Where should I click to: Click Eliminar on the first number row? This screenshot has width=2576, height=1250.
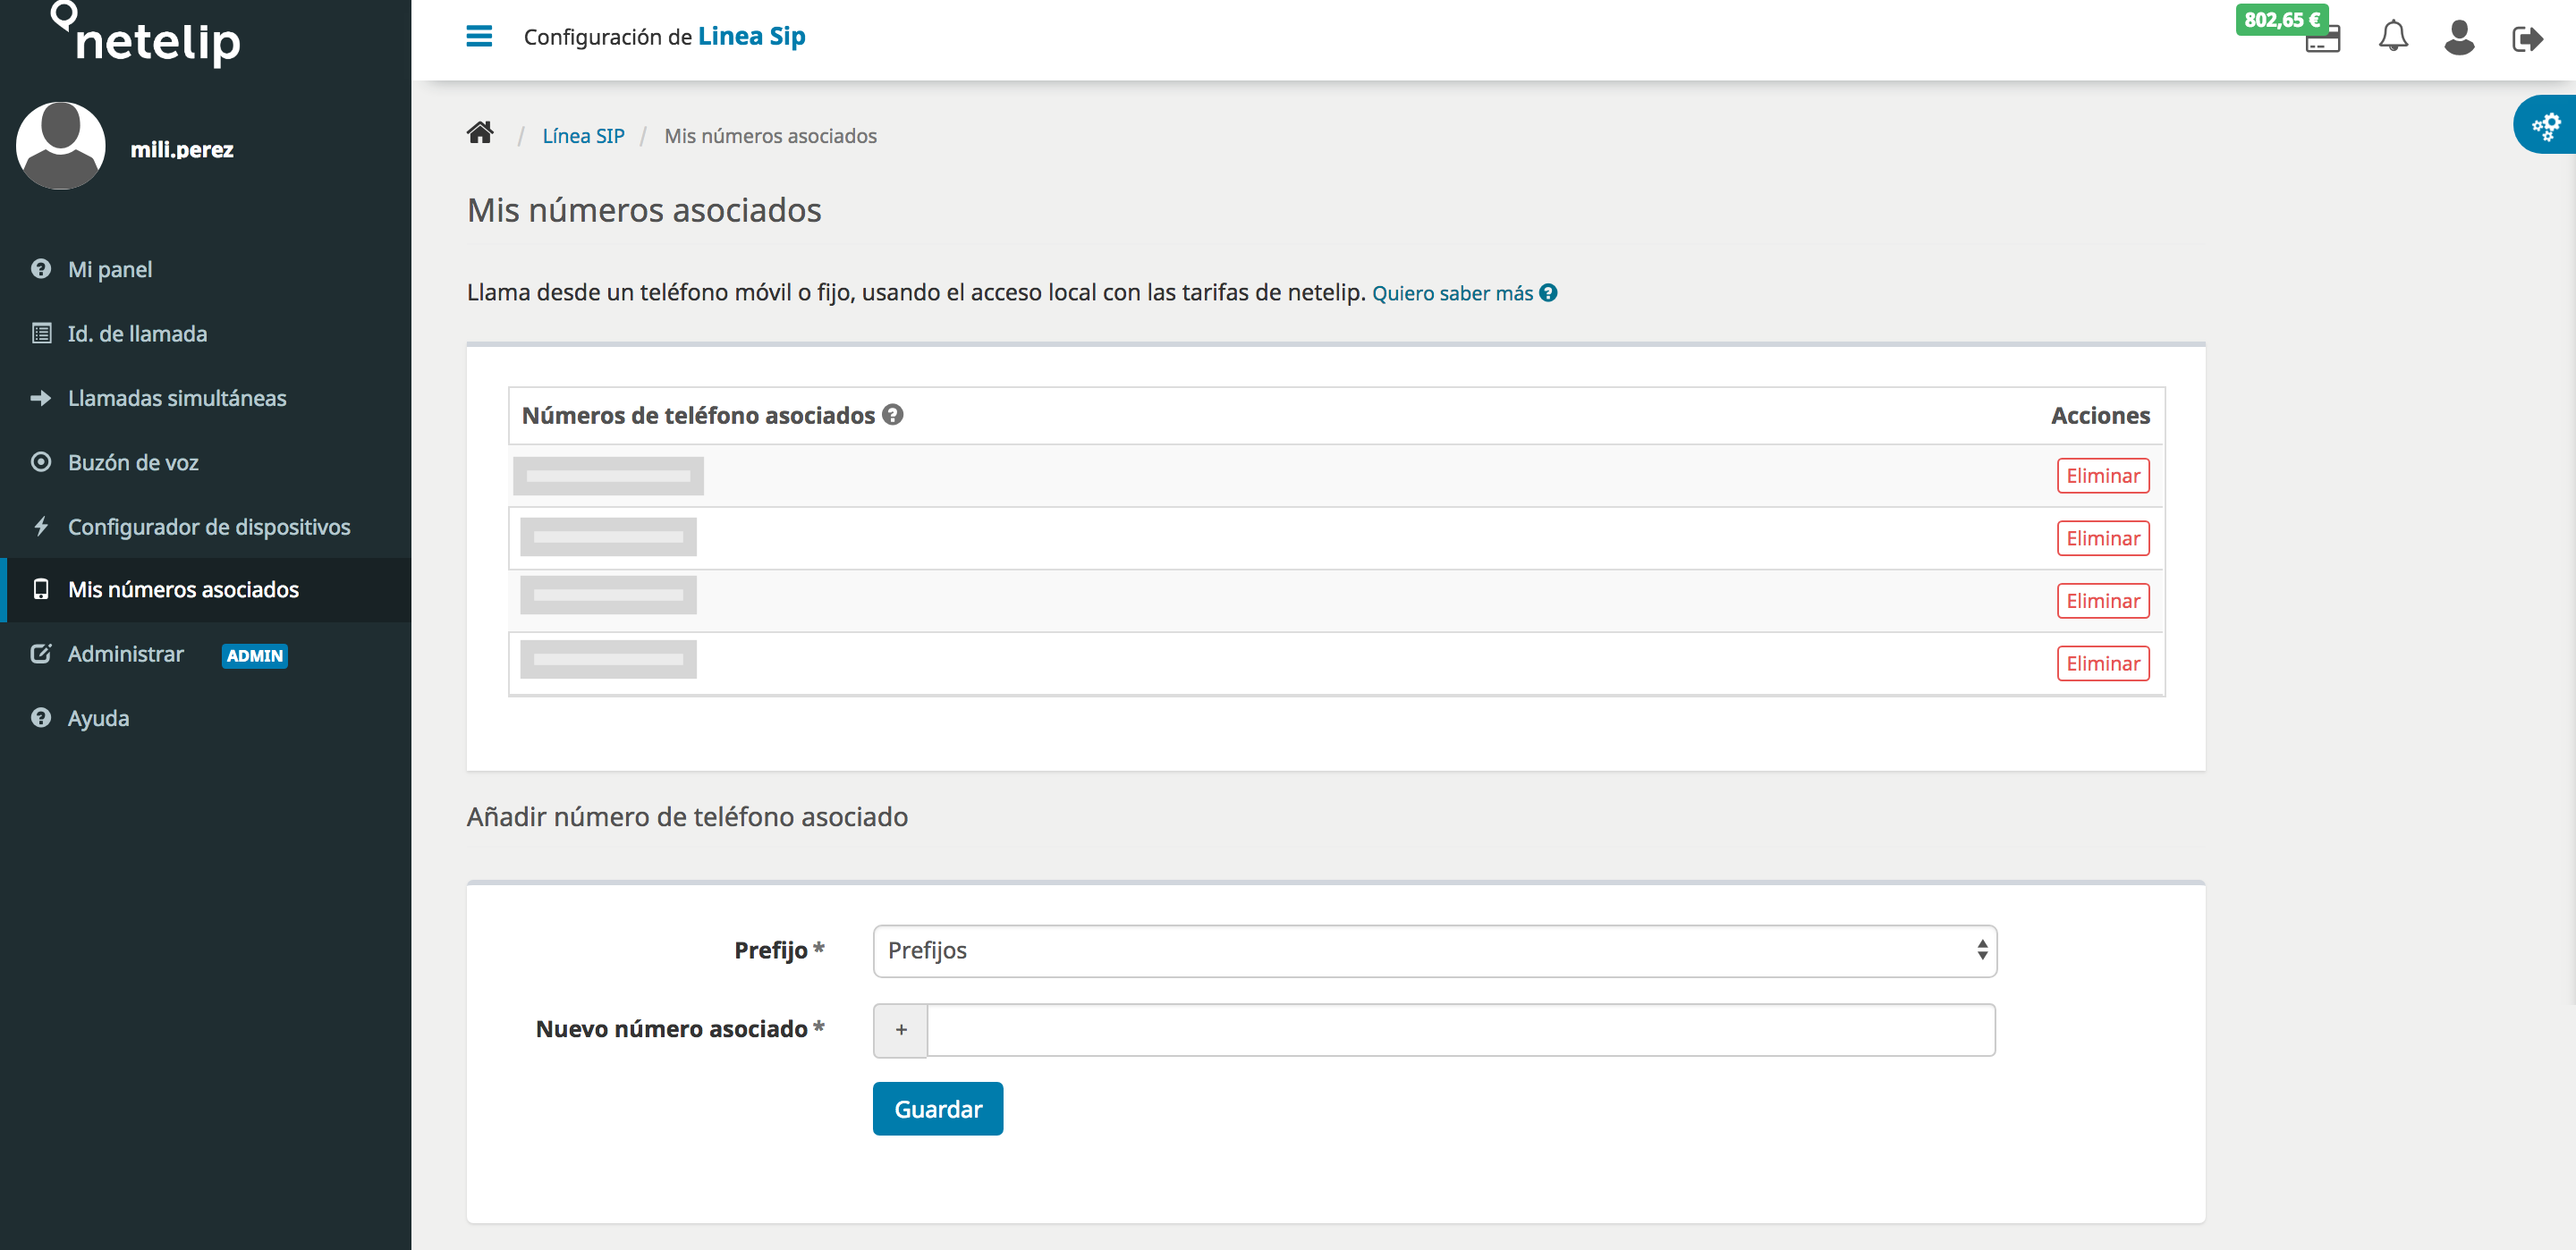2102,476
